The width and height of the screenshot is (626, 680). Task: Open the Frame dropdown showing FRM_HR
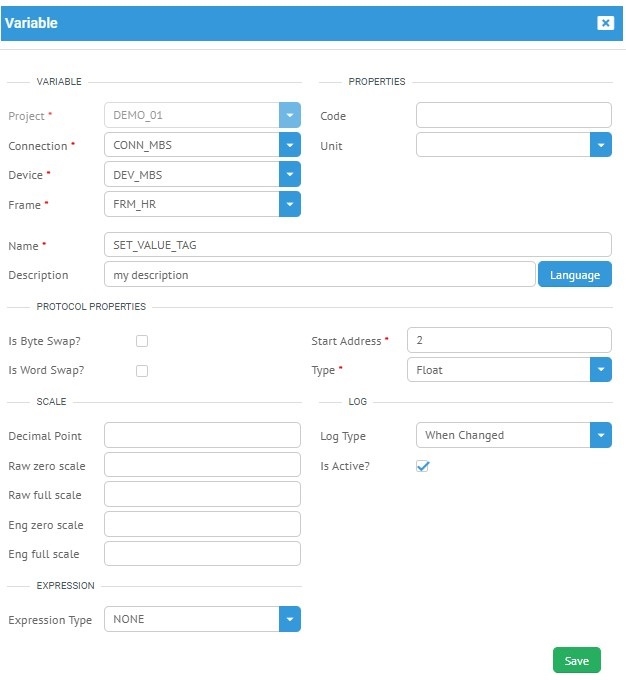tap(290, 205)
